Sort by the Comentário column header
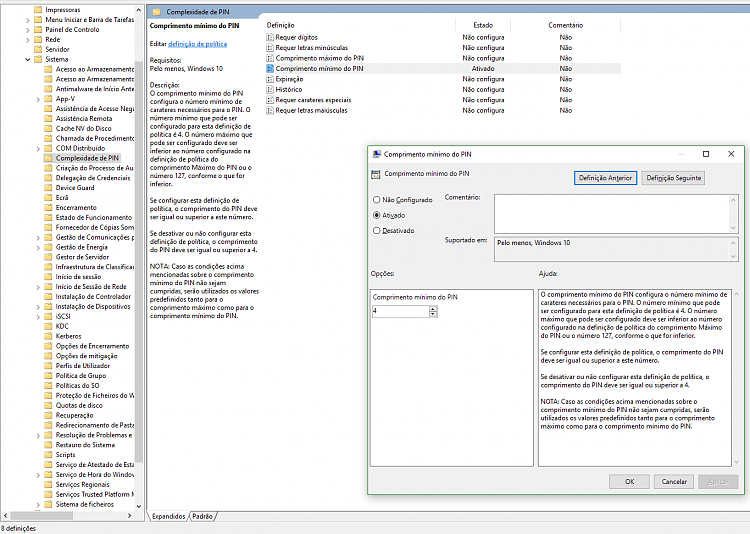The height and width of the screenshot is (534, 750). 565,25
